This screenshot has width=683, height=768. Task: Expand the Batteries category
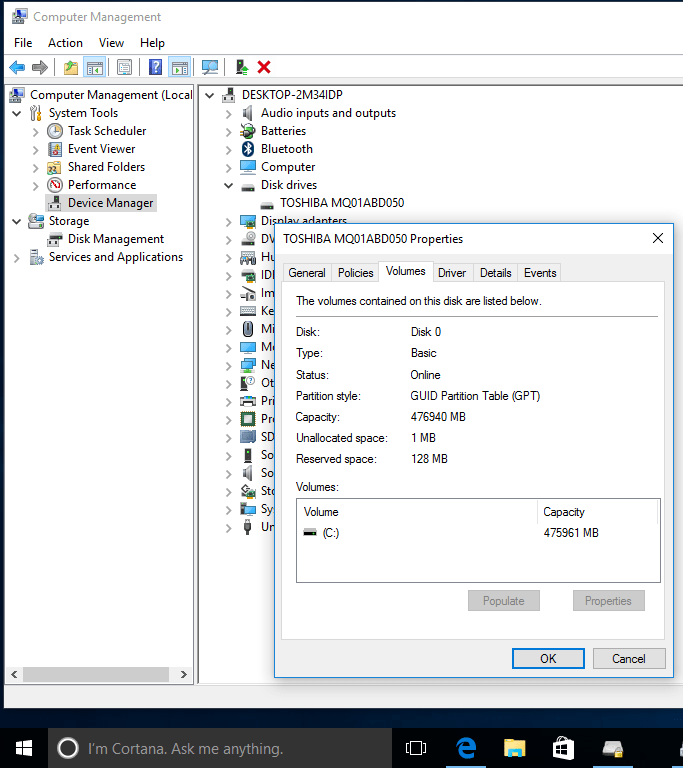click(228, 132)
